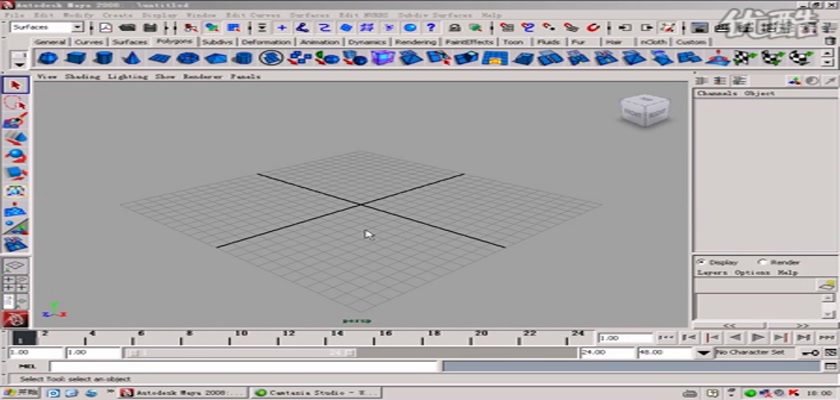Click the first checkered UV shelf icon
This screenshot has width=840, height=400.
pyautogui.click(x=745, y=57)
